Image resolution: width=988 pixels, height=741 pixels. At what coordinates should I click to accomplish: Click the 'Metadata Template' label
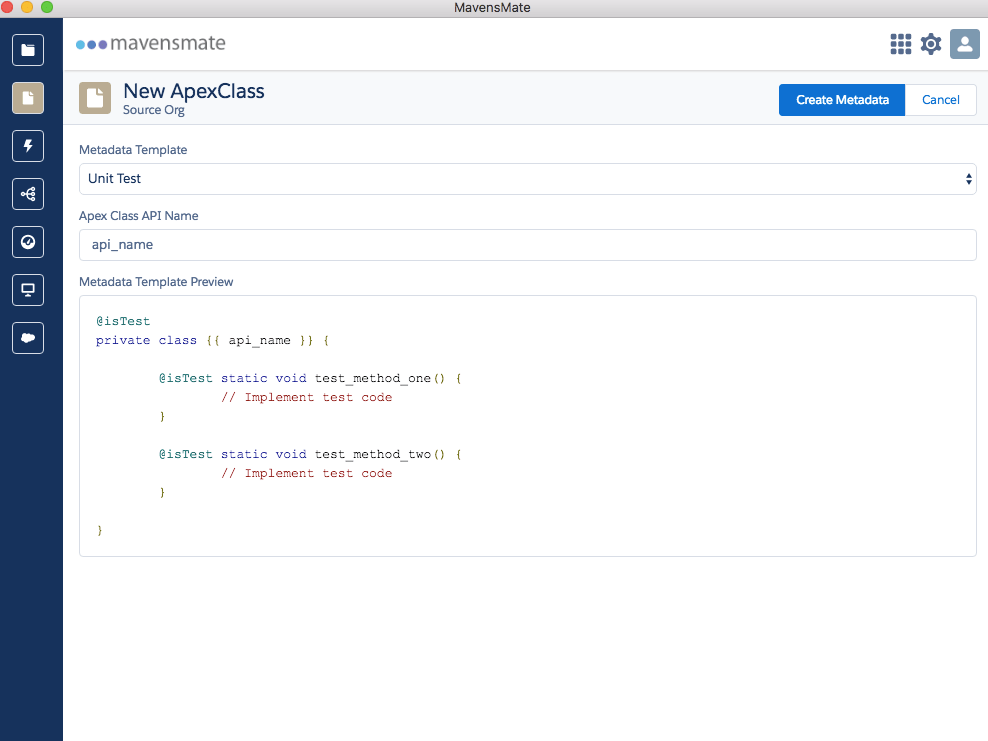pos(133,150)
